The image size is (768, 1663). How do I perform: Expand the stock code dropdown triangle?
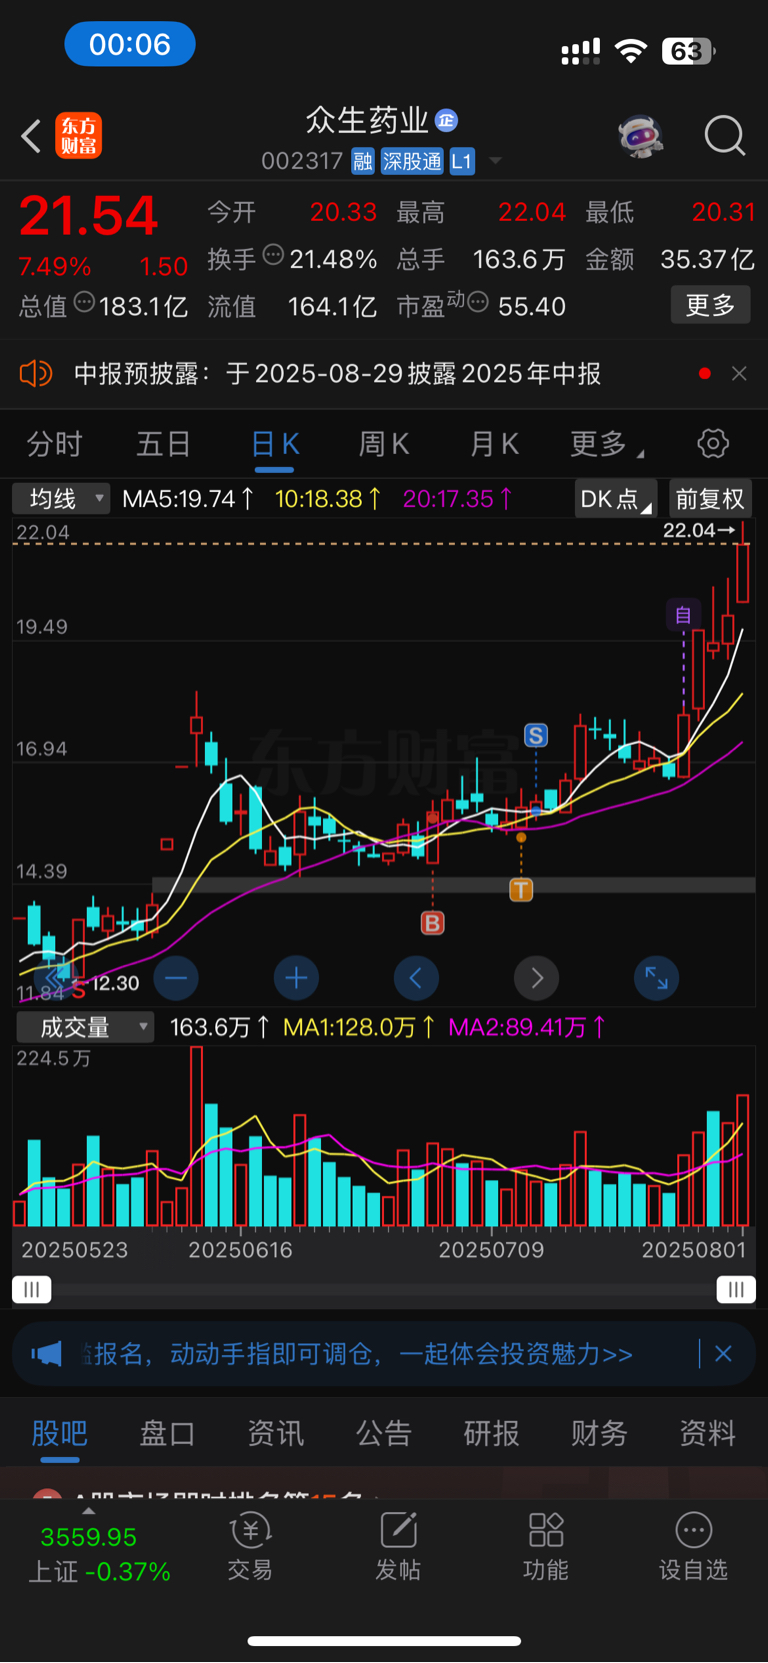coord(495,161)
